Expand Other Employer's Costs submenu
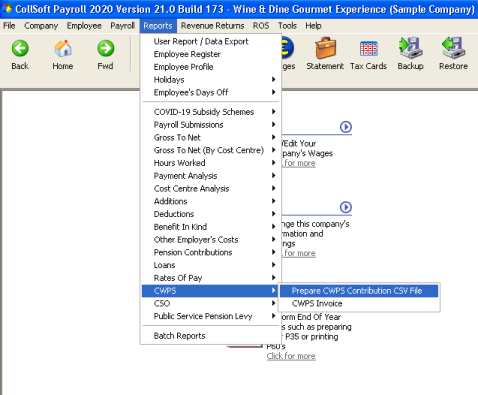The height and width of the screenshot is (395, 478). tap(211, 239)
